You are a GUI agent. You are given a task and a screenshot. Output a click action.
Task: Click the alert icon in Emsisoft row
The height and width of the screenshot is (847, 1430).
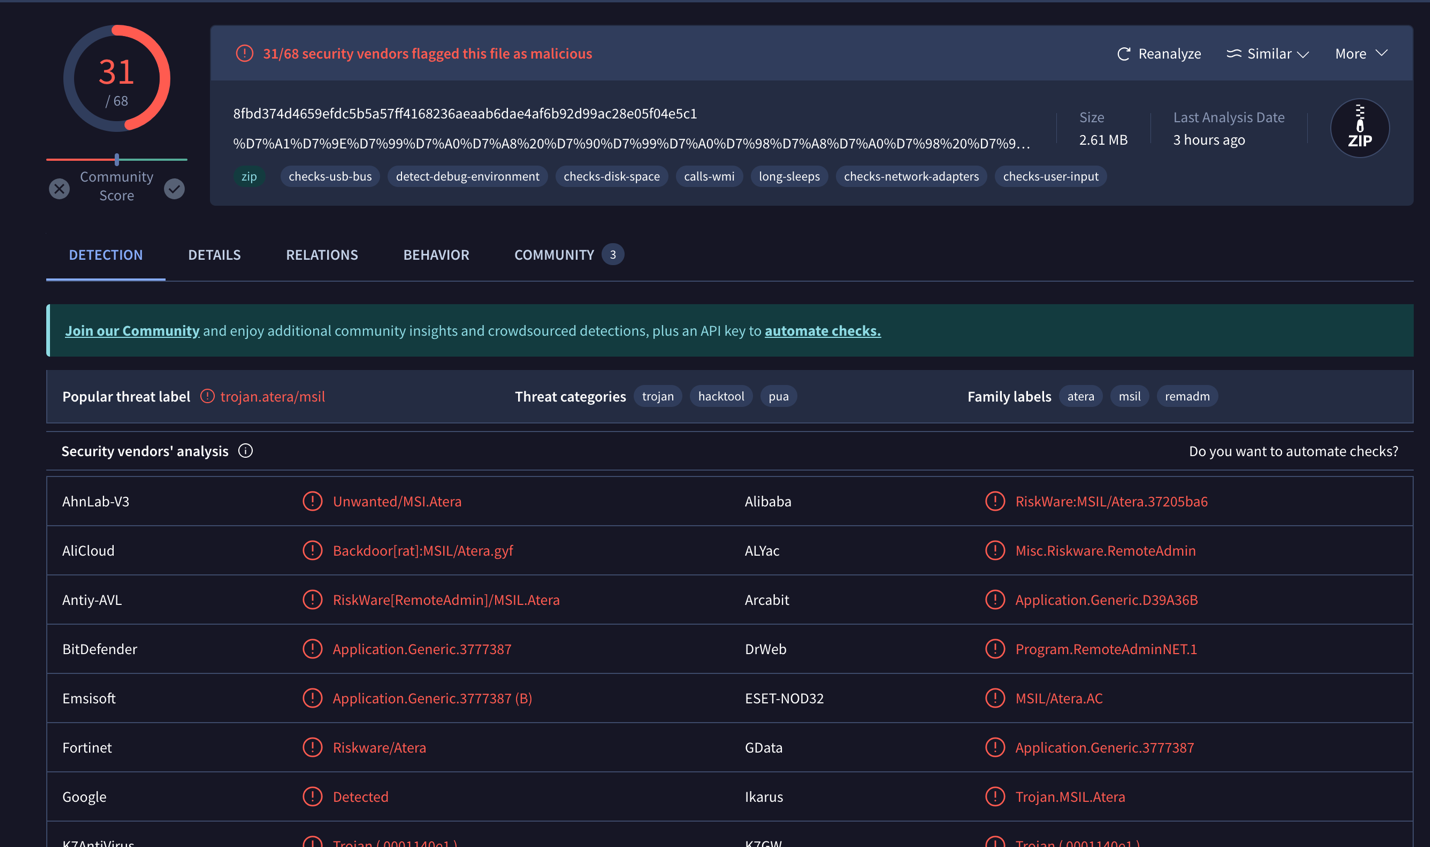[312, 698]
